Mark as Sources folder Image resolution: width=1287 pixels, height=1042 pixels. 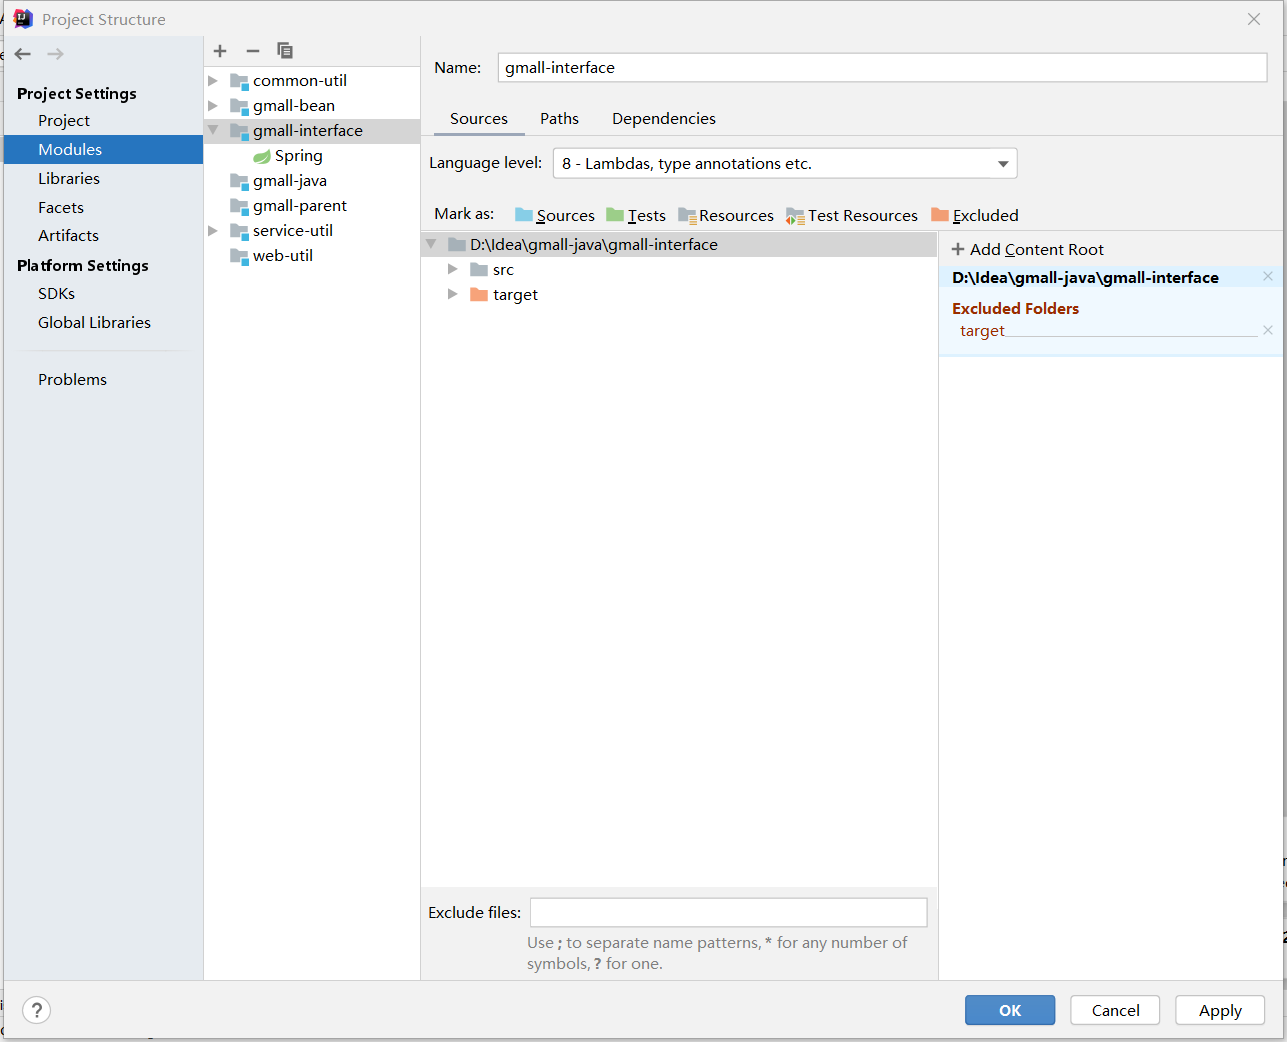point(554,215)
